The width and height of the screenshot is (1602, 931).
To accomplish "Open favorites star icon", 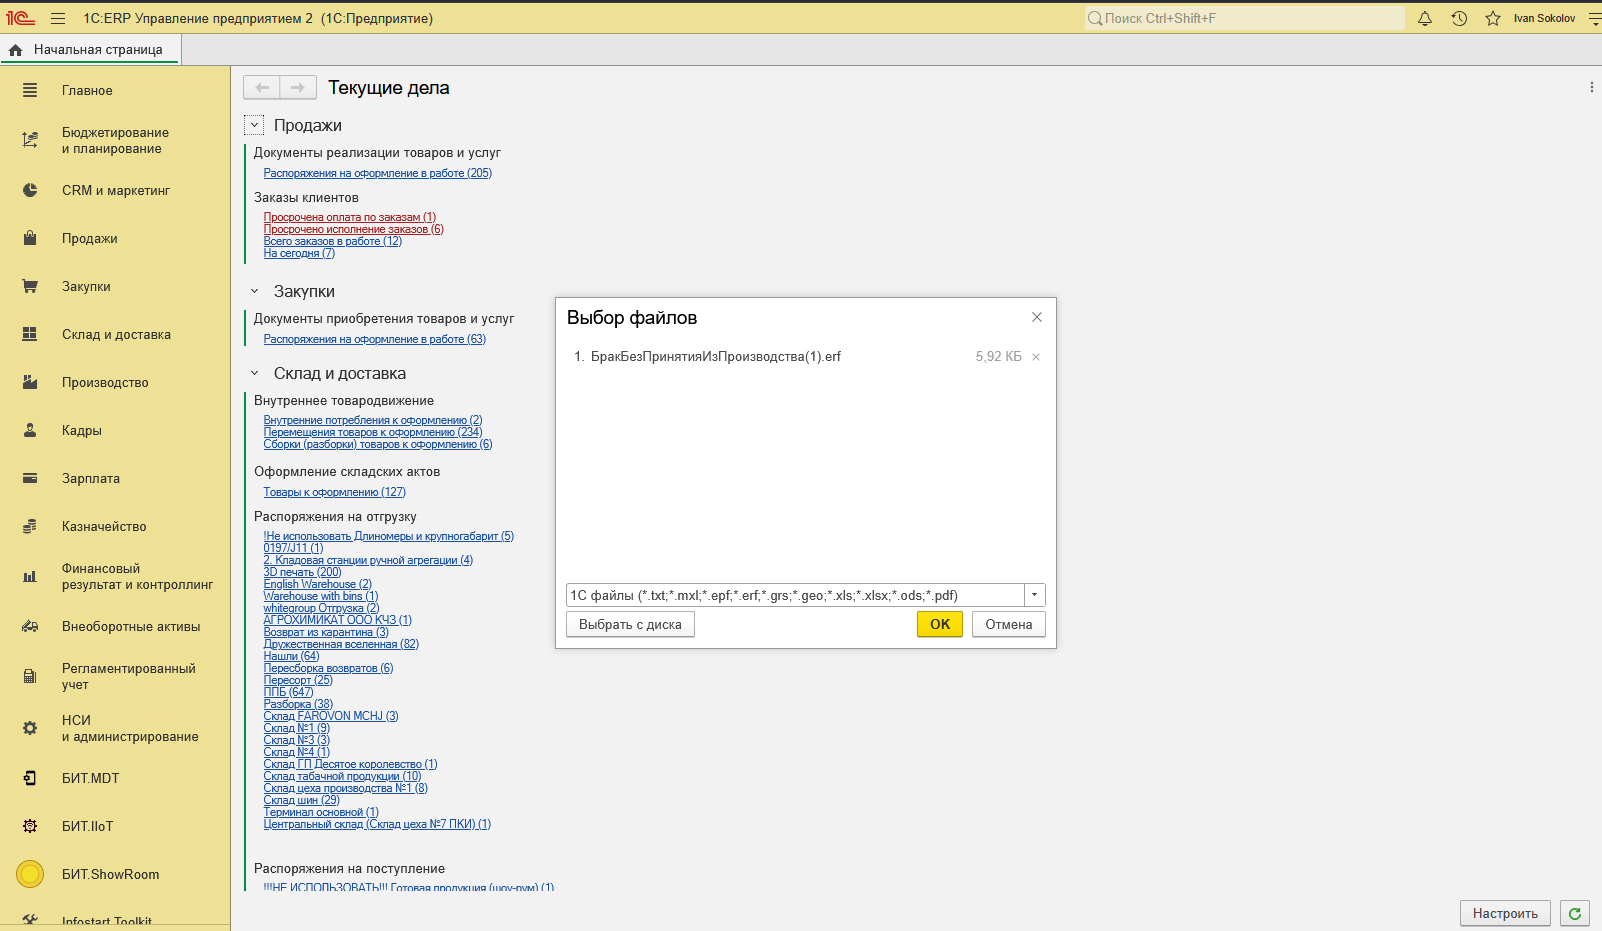I will [1493, 18].
